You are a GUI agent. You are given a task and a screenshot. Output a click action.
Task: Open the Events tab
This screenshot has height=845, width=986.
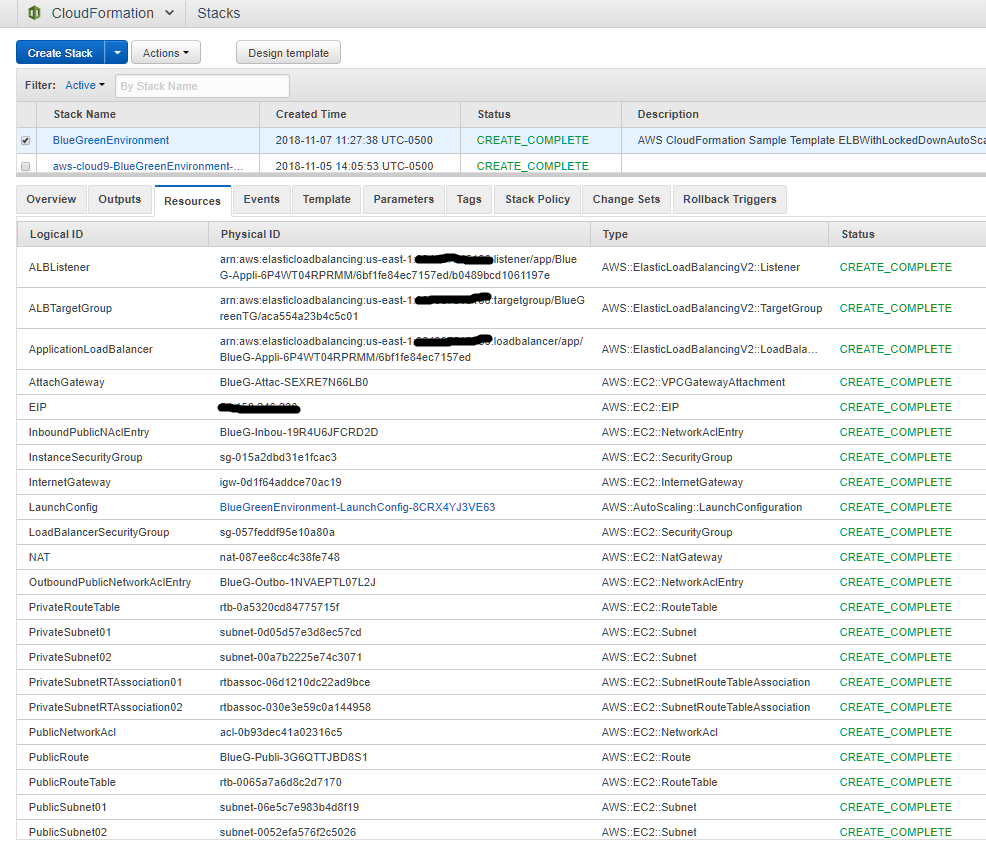point(262,199)
